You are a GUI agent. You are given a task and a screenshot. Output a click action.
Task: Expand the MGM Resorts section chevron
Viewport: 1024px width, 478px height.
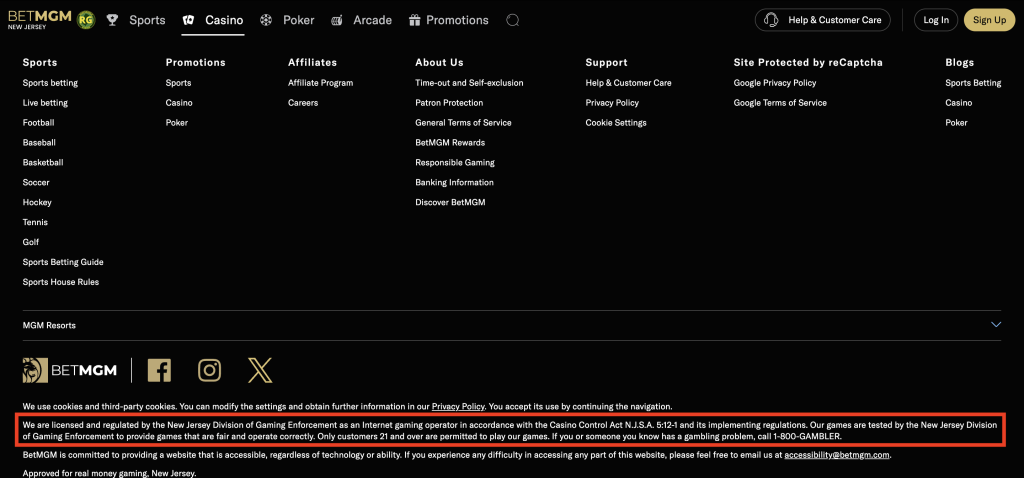click(x=996, y=325)
